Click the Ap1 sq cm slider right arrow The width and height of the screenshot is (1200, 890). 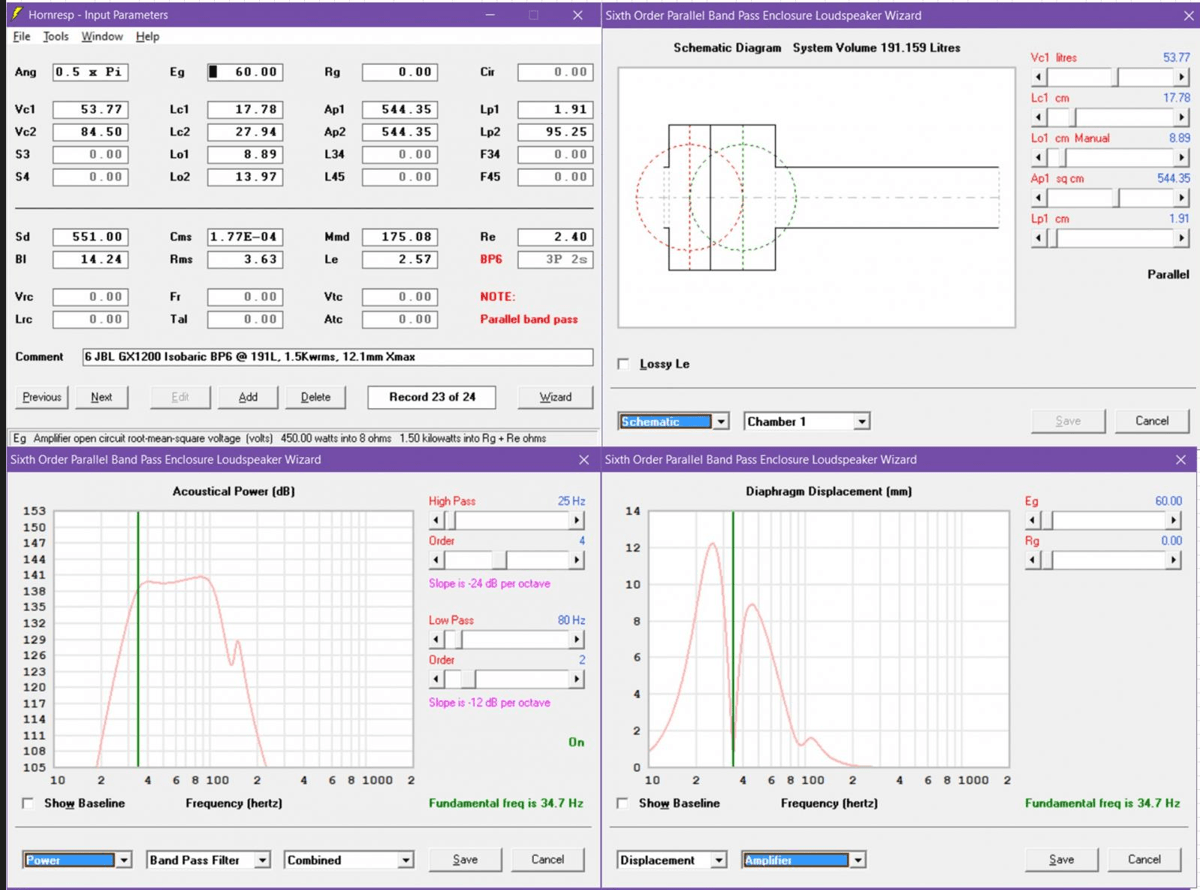tap(1183, 198)
